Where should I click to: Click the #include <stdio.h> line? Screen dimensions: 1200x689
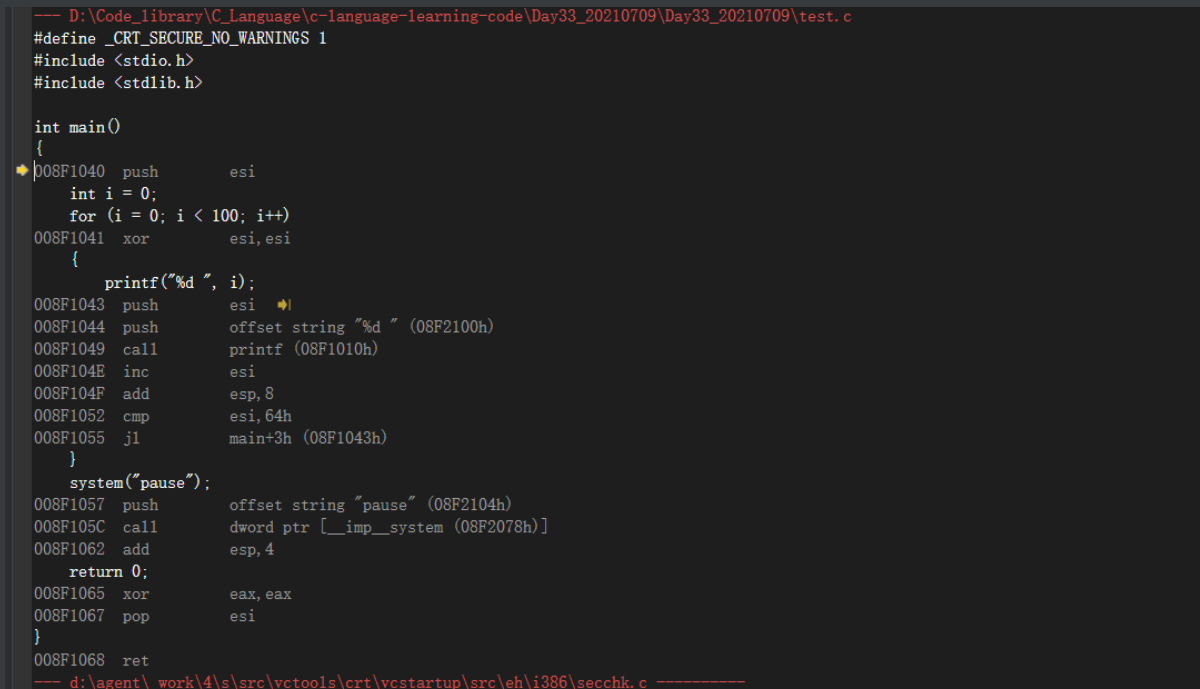pyautogui.click(x=114, y=60)
